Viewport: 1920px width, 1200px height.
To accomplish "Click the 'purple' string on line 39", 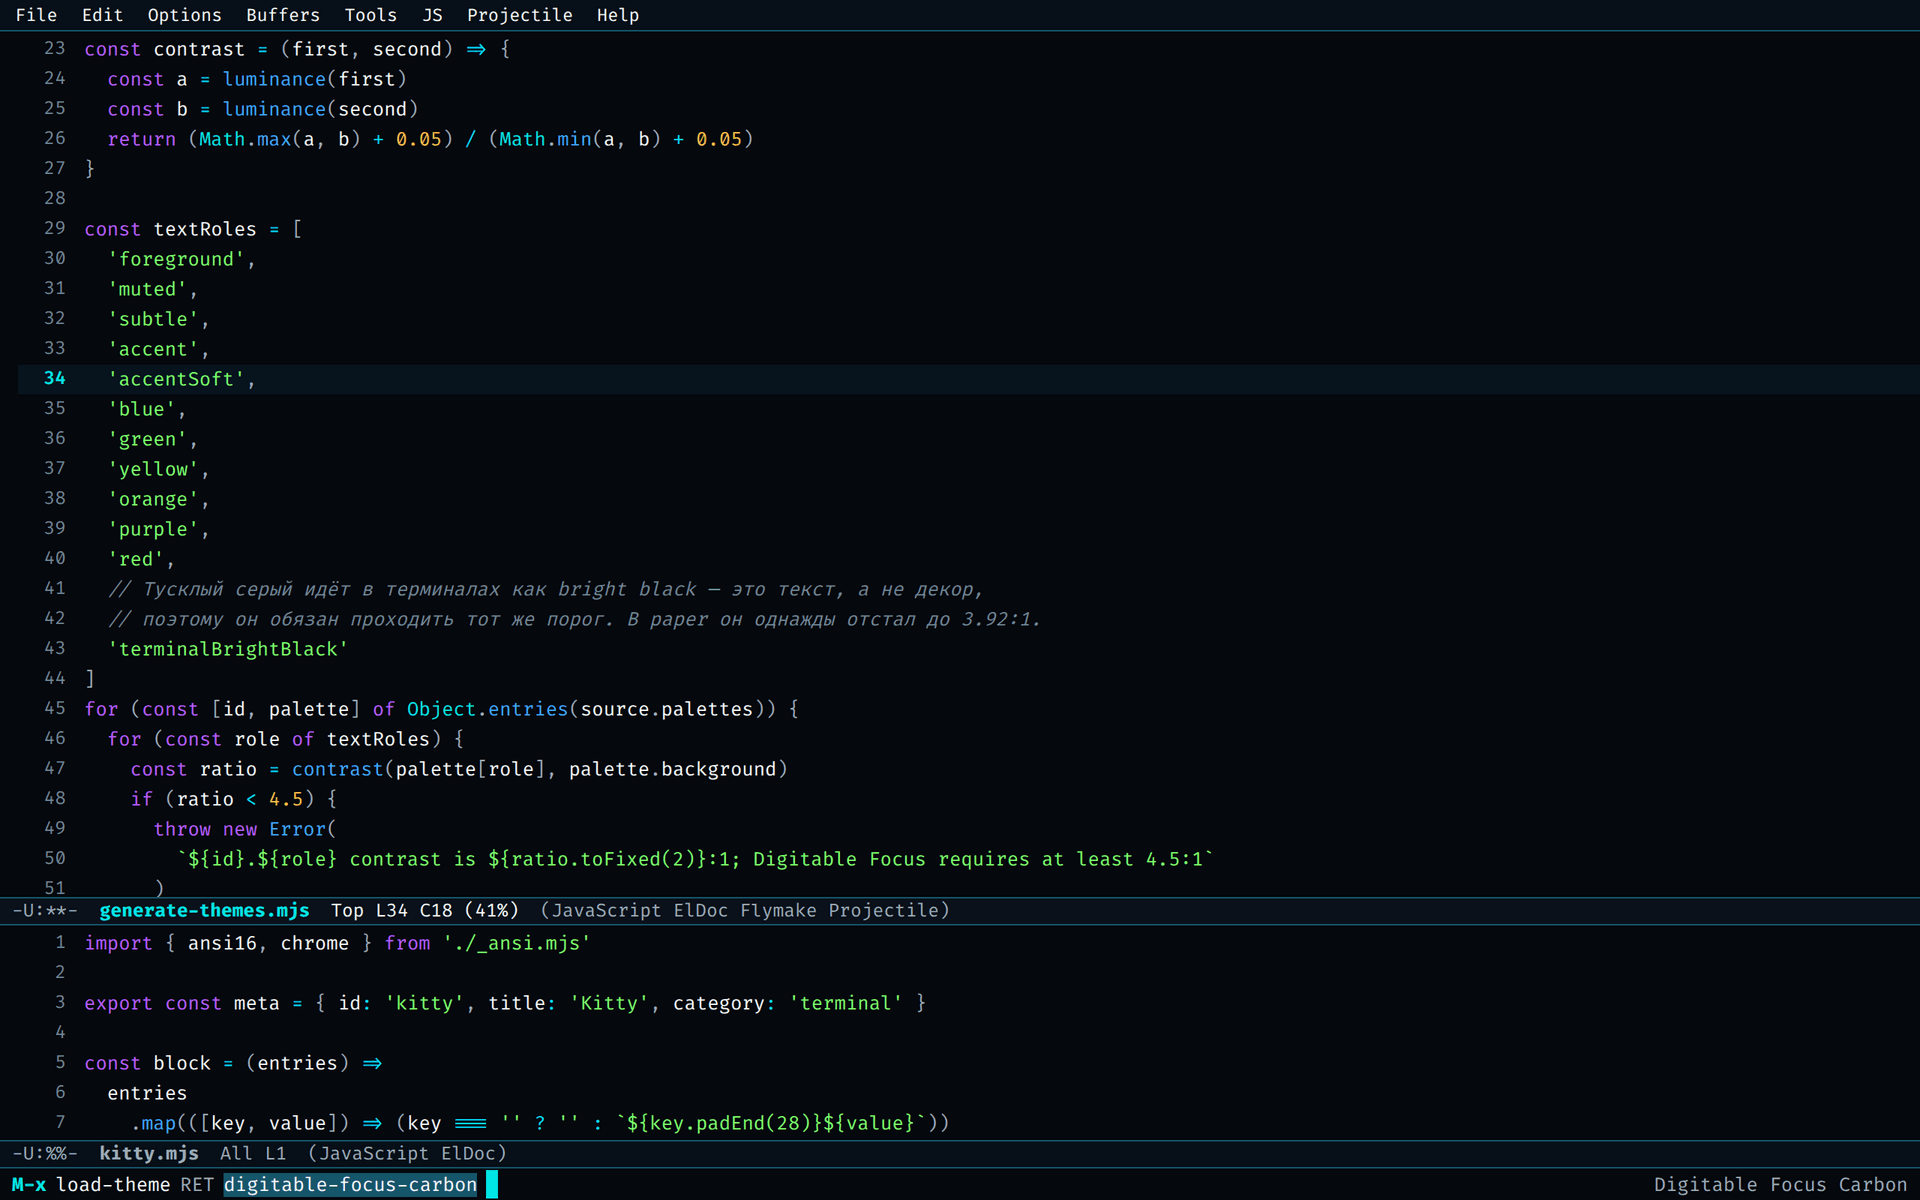I will pyautogui.click(x=153, y=529).
